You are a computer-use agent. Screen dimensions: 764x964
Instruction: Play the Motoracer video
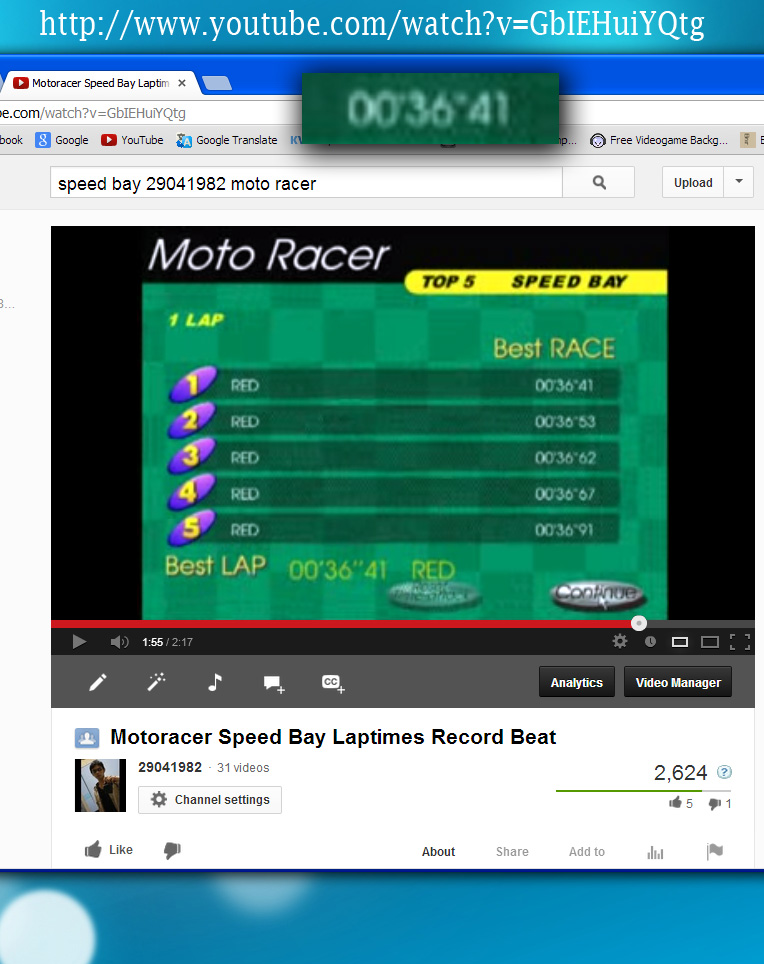click(80, 642)
